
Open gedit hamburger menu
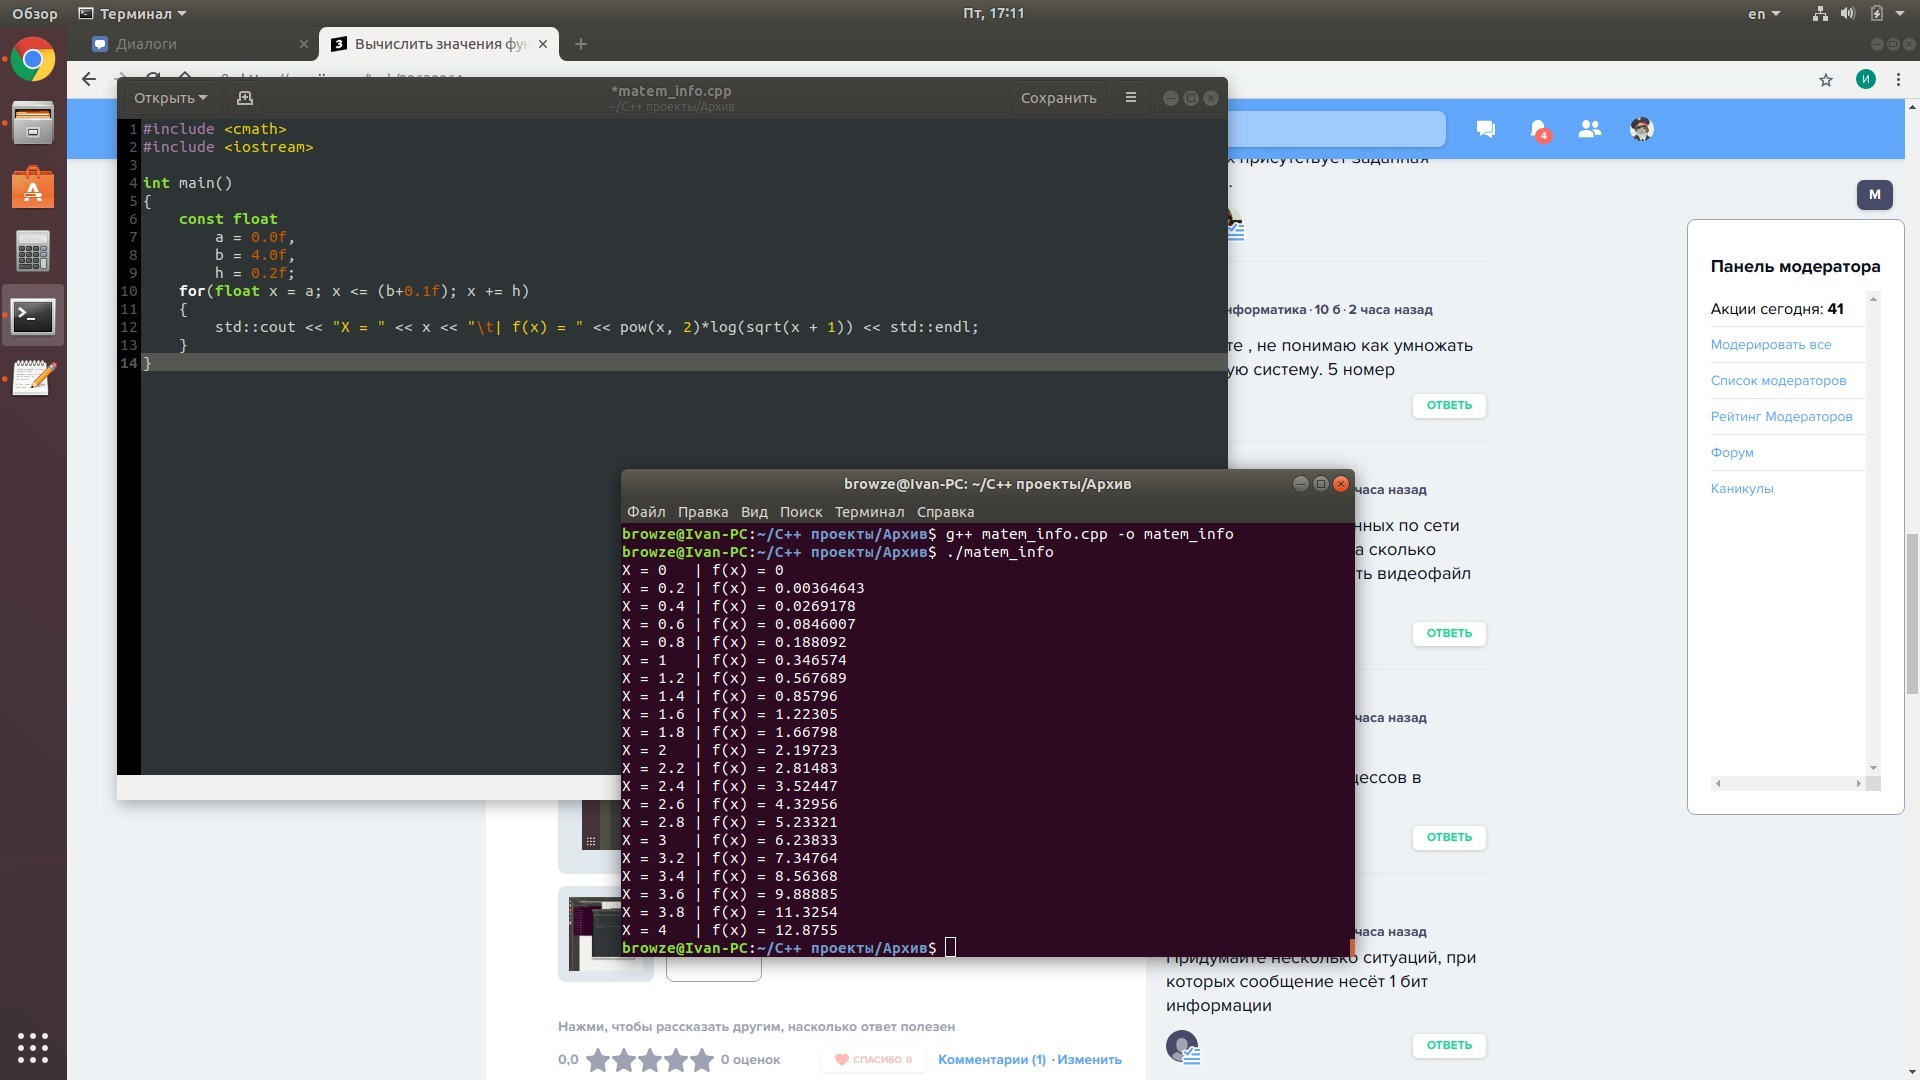(1131, 98)
